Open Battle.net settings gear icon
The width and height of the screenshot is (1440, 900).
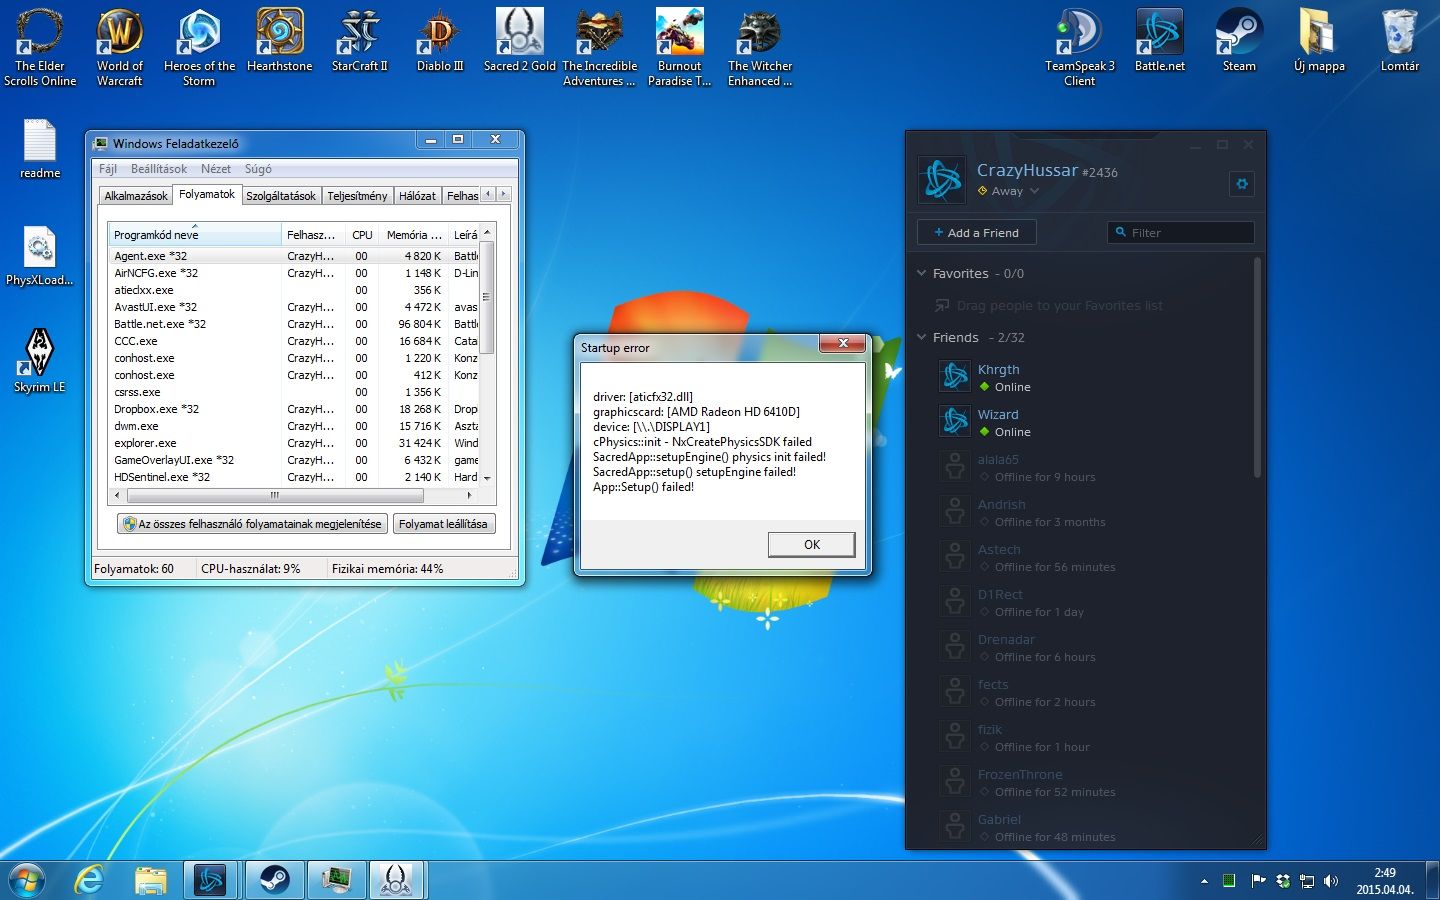1242,184
